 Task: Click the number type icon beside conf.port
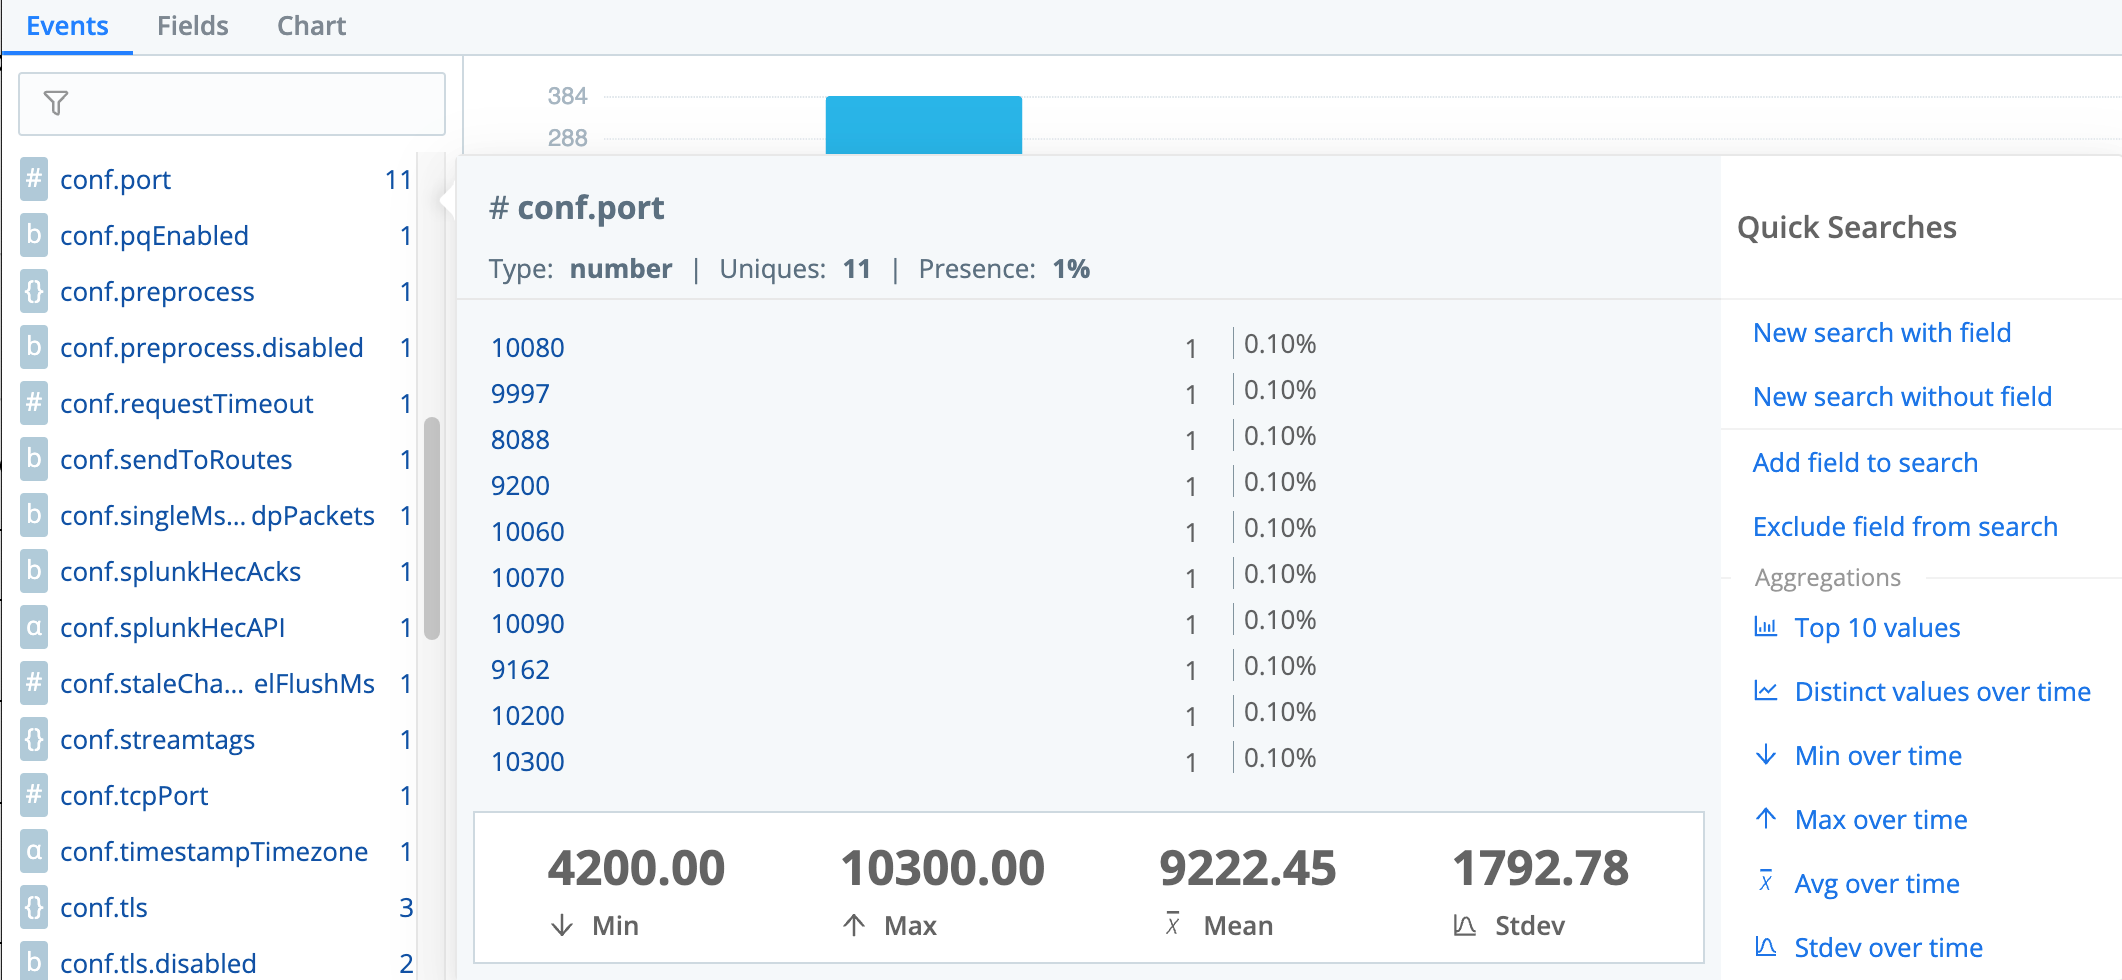[x=34, y=179]
